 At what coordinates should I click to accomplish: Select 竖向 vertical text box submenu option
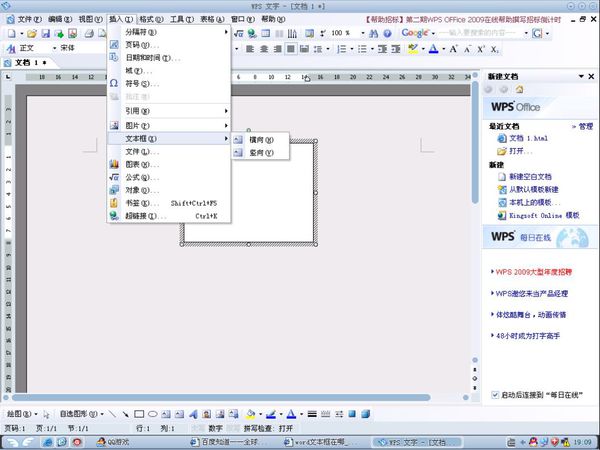click(260, 152)
